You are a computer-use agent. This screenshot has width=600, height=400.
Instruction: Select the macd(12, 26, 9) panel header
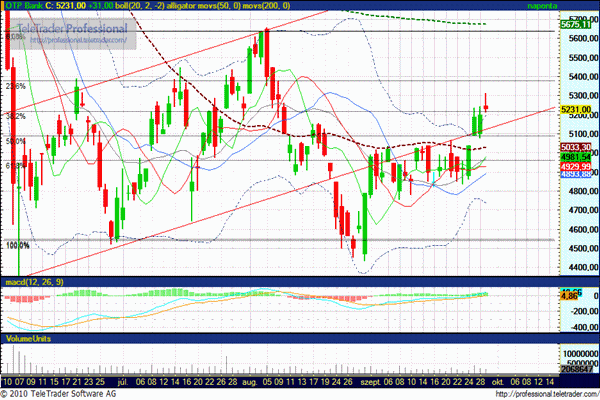click(x=34, y=285)
